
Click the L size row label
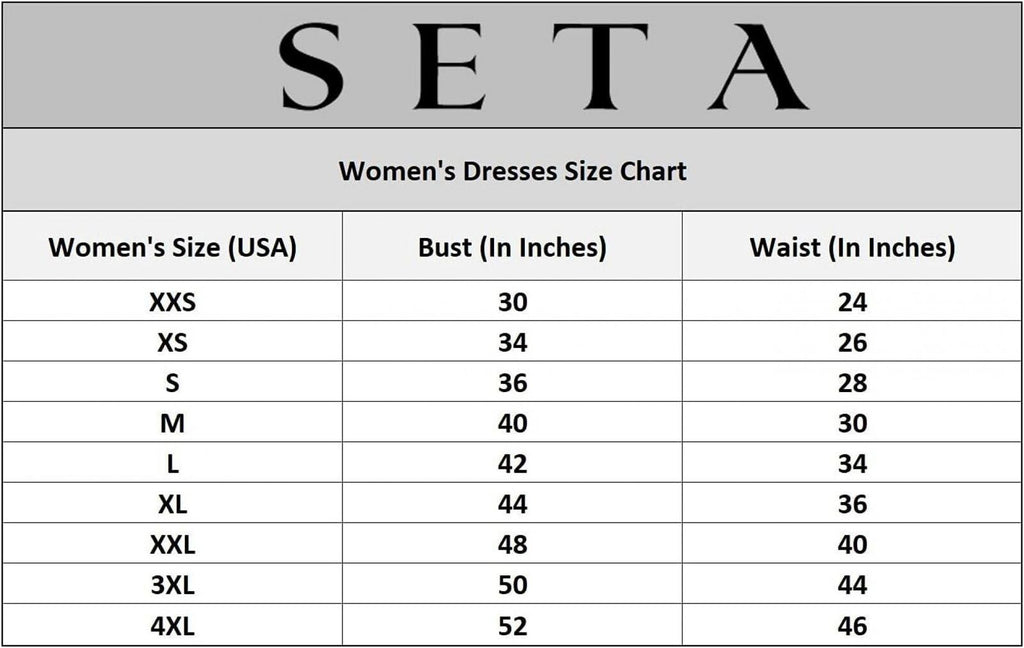click(173, 464)
